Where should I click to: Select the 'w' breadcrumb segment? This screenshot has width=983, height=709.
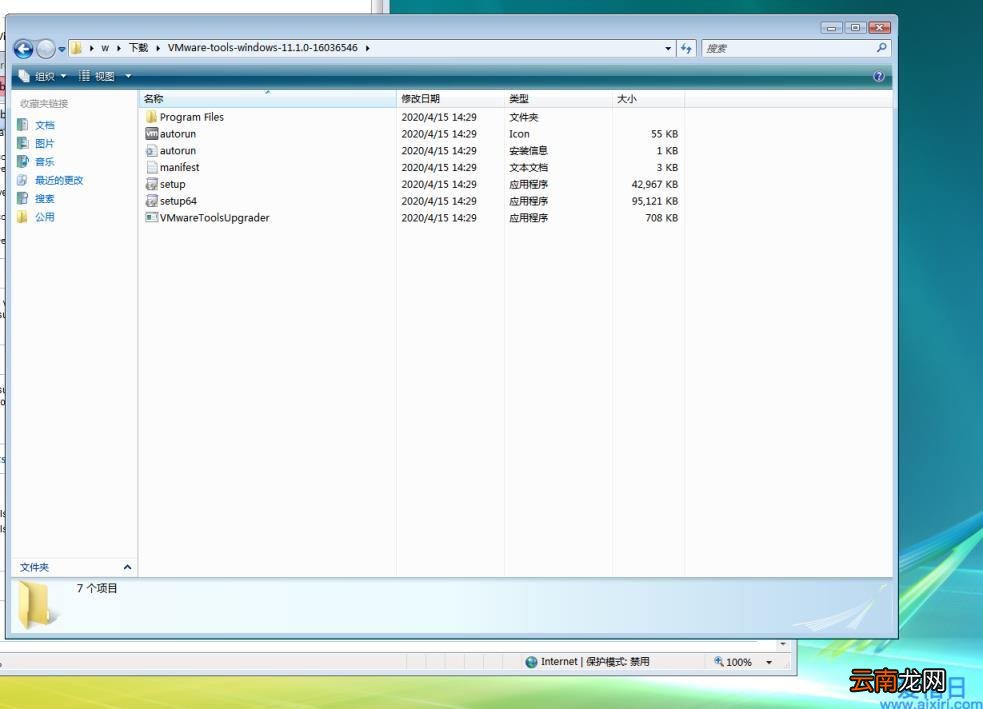105,48
